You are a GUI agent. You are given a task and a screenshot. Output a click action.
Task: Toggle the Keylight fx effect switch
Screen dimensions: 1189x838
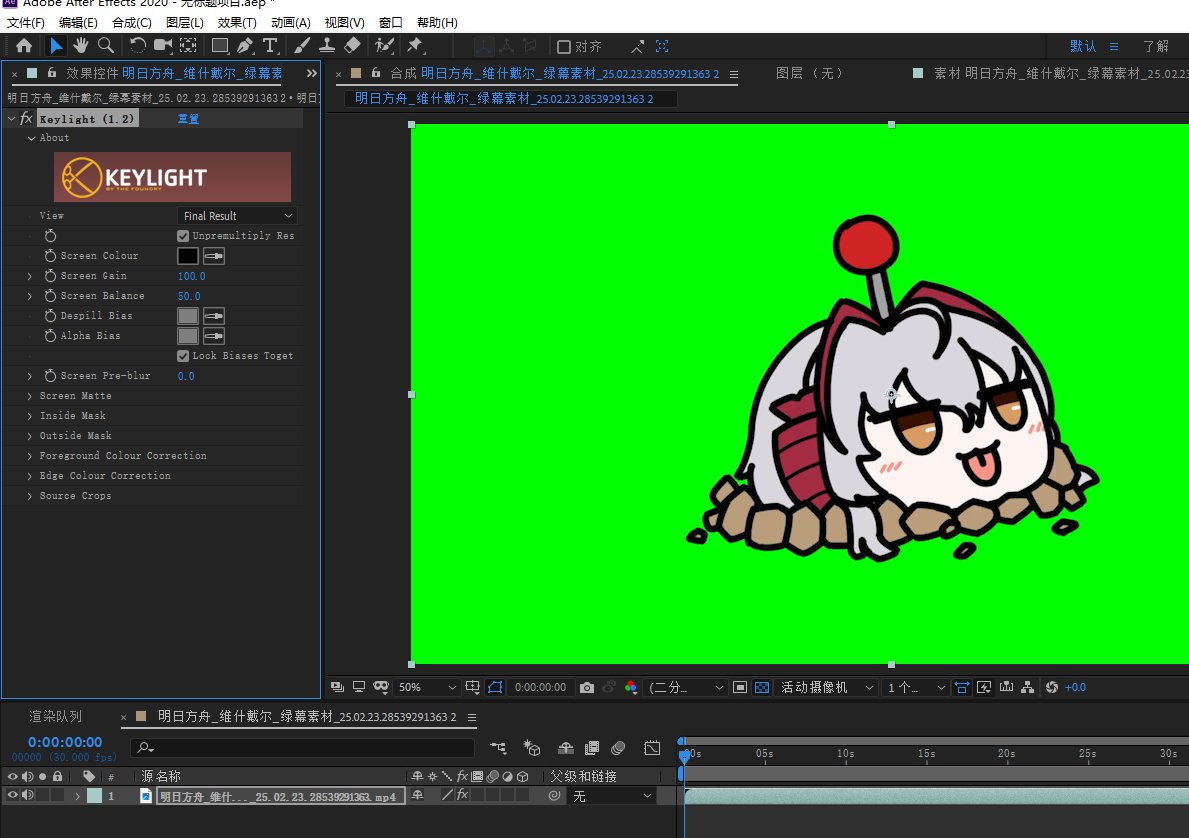[x=27, y=118]
